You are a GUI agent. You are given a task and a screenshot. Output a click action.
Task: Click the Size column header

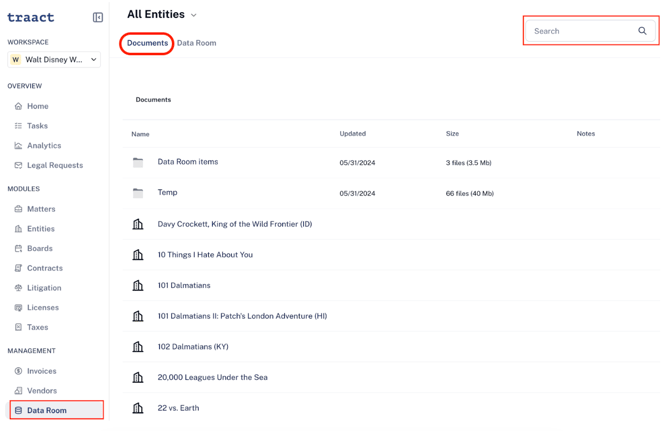point(452,133)
